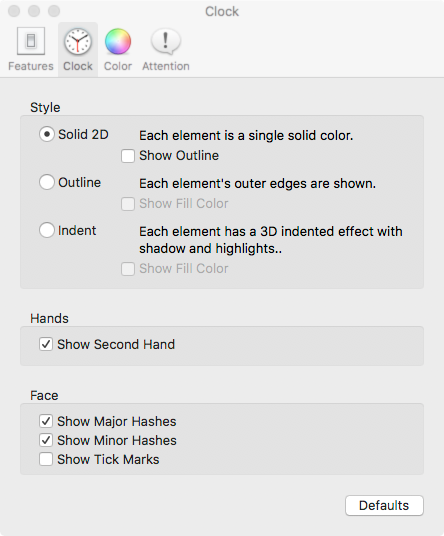Viewport: 444px width, 536px height.
Task: Choose the Indent style radio button
Action: (47, 230)
